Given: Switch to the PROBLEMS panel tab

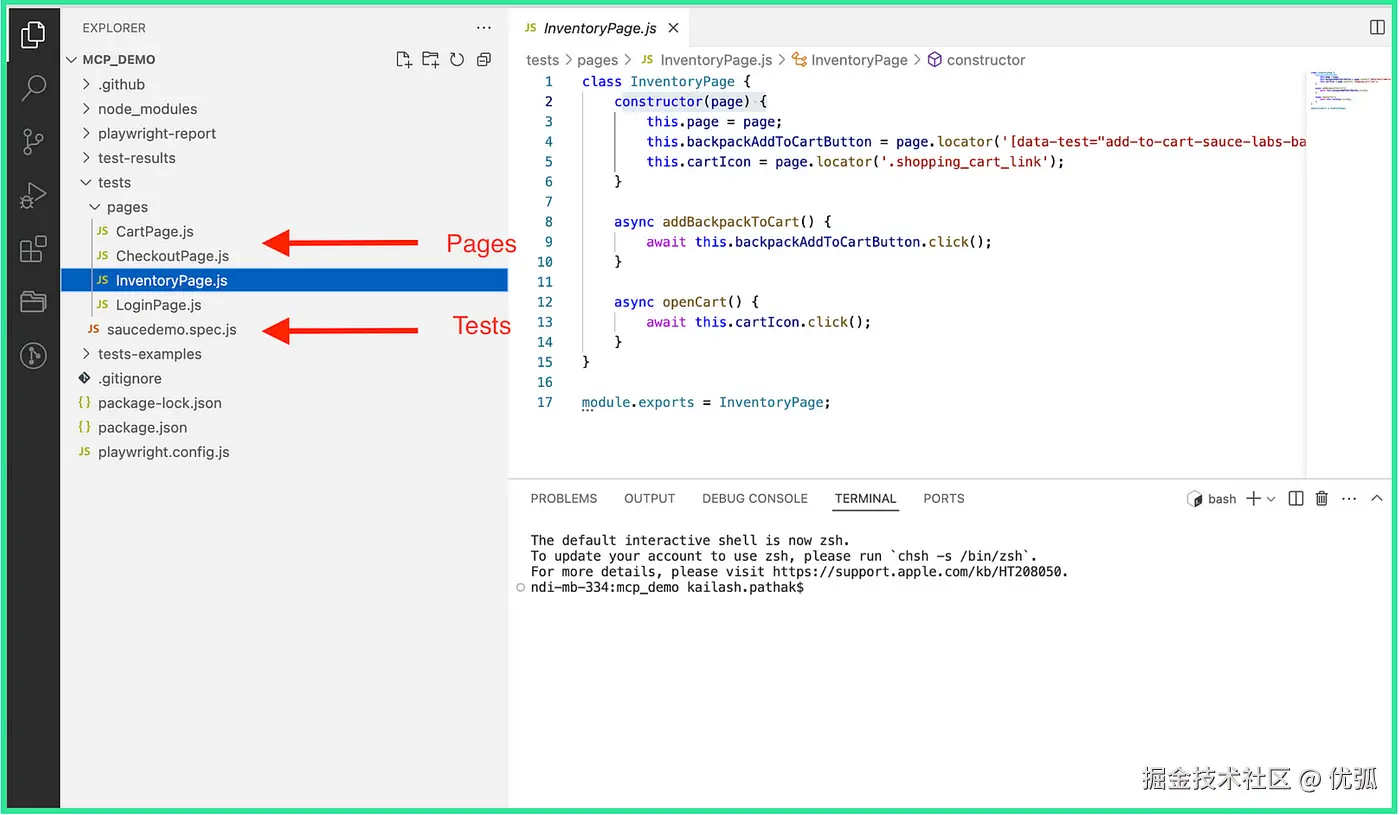Looking at the screenshot, I should click(564, 498).
